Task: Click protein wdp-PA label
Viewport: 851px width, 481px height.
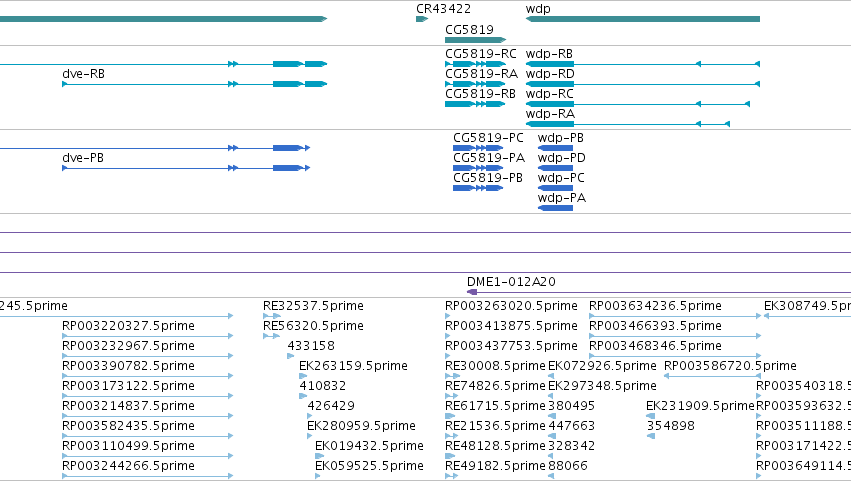Action: (x=562, y=198)
